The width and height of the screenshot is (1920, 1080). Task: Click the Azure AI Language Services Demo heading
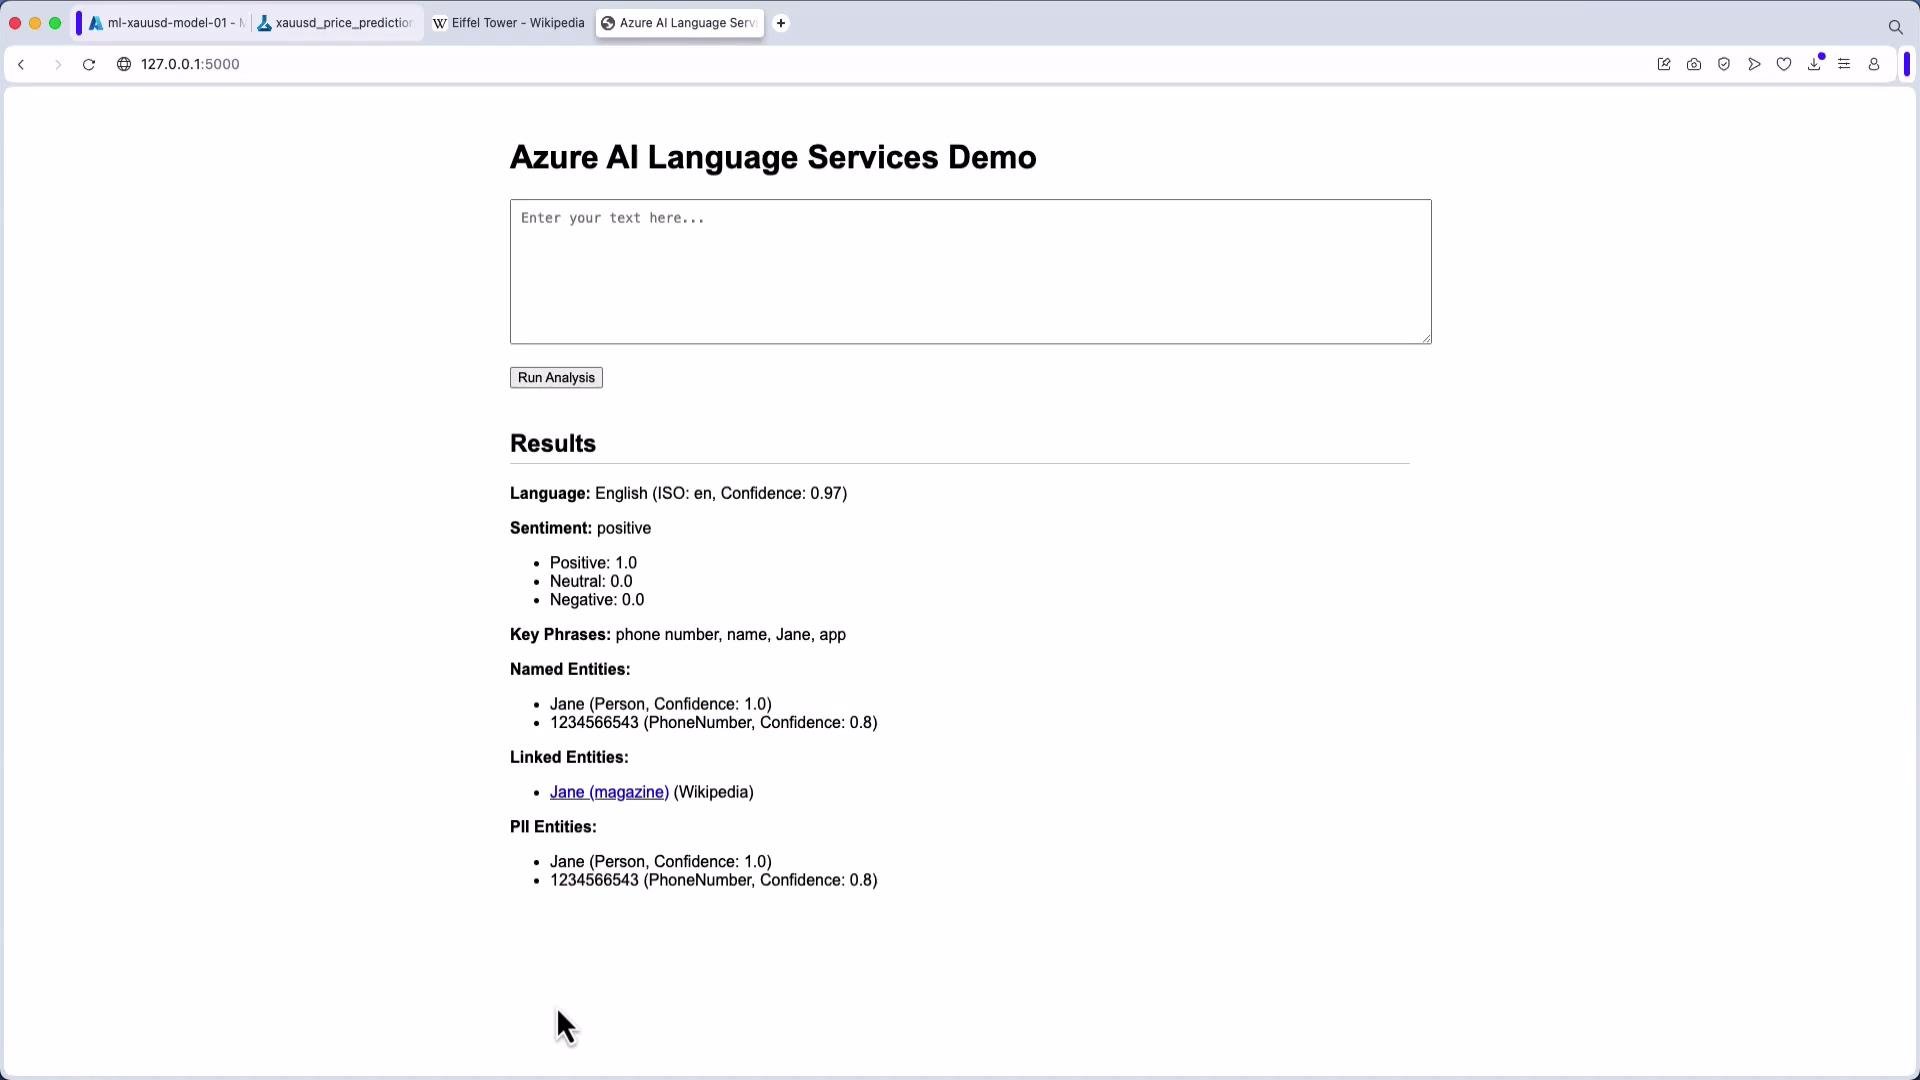tap(773, 157)
